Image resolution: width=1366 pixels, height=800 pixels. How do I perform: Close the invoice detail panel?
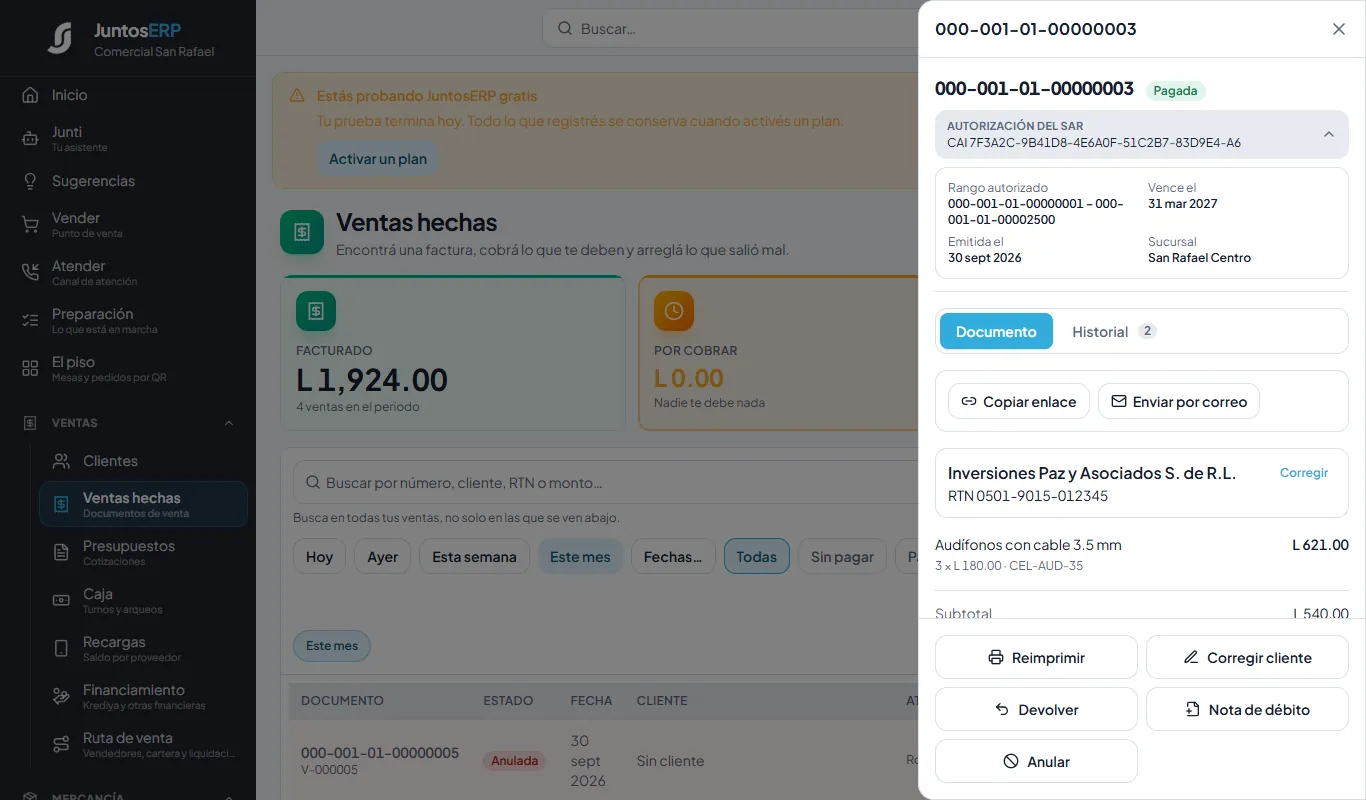tap(1339, 29)
